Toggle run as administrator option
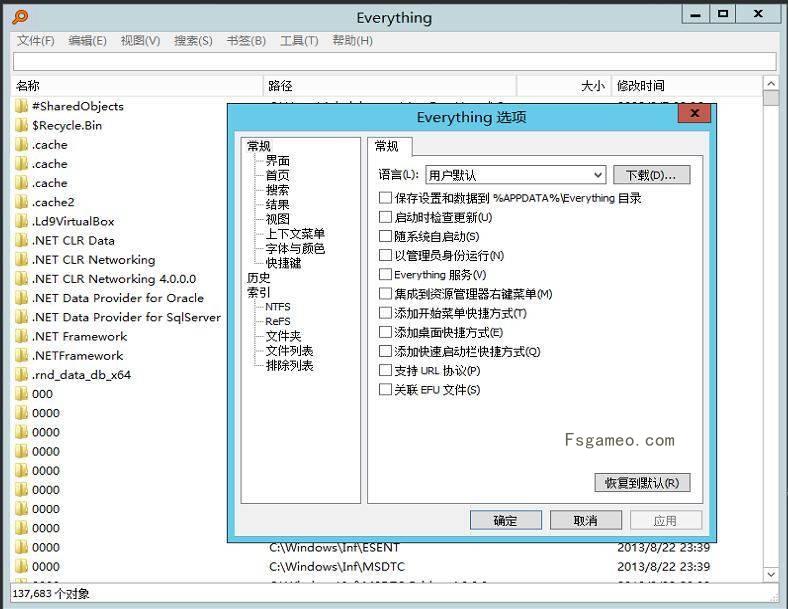This screenshot has height=609, width=788. point(385,255)
